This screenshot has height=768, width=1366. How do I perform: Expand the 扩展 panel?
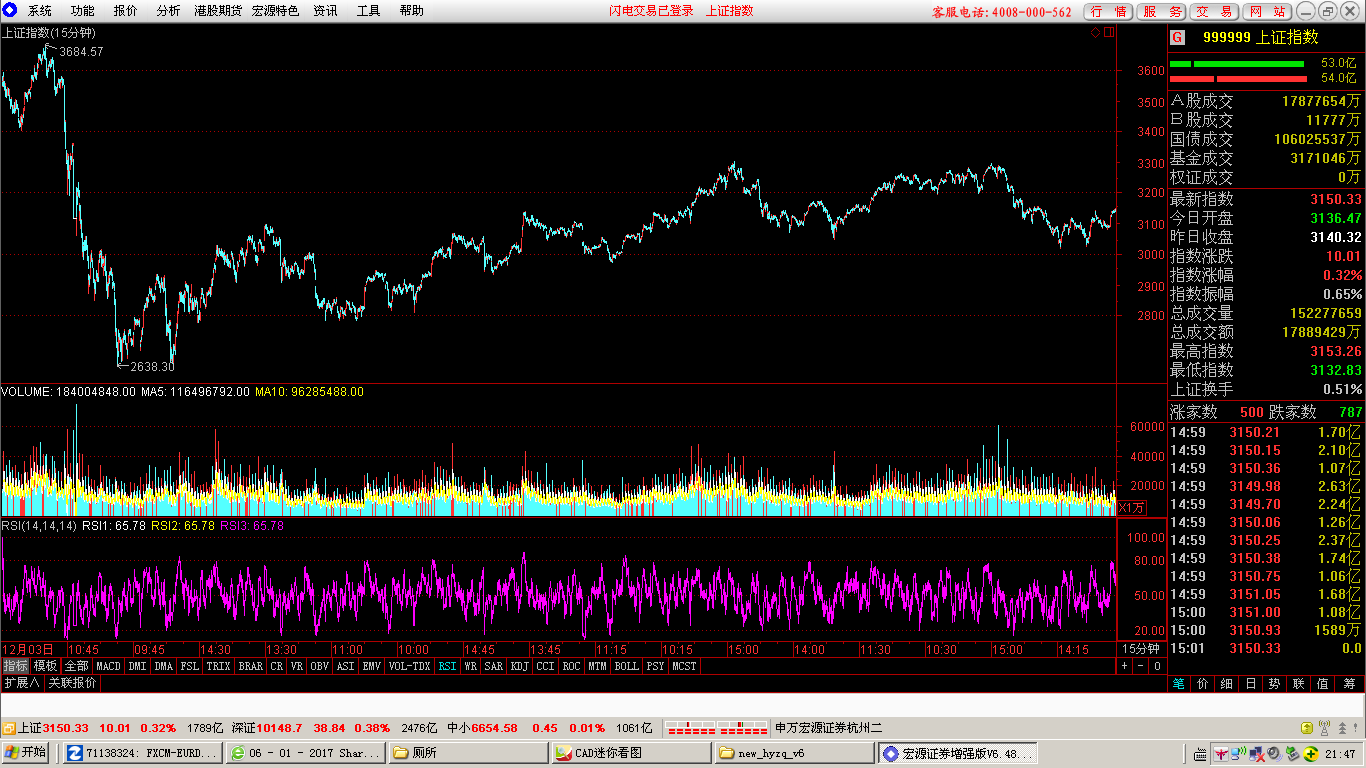pos(21,683)
